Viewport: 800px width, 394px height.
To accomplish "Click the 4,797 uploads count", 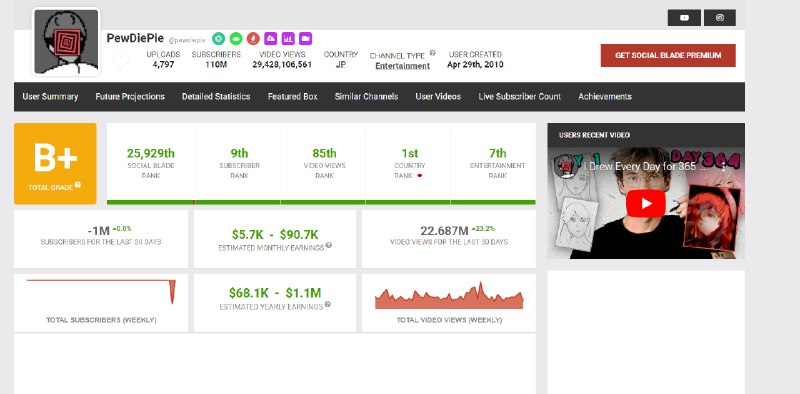I will click(x=163, y=65).
